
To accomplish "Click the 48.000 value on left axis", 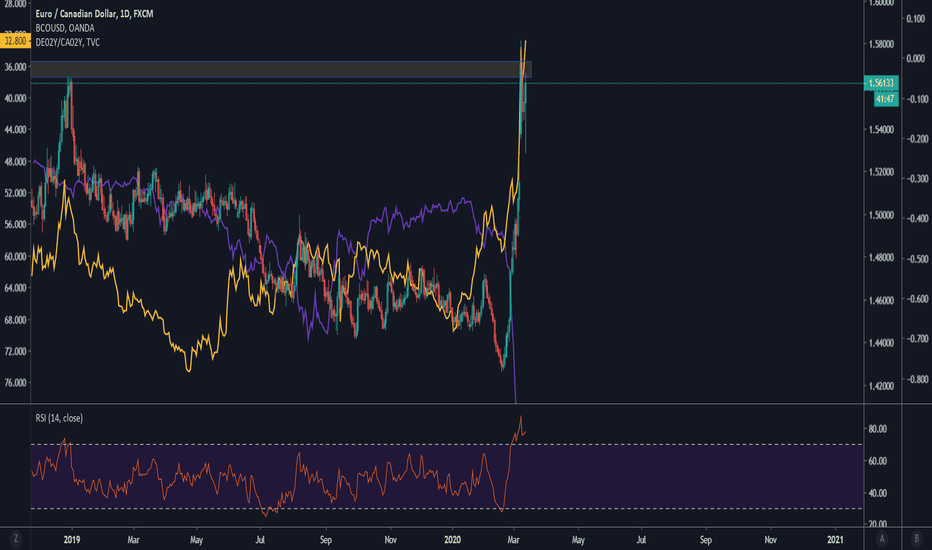I will click(15, 162).
